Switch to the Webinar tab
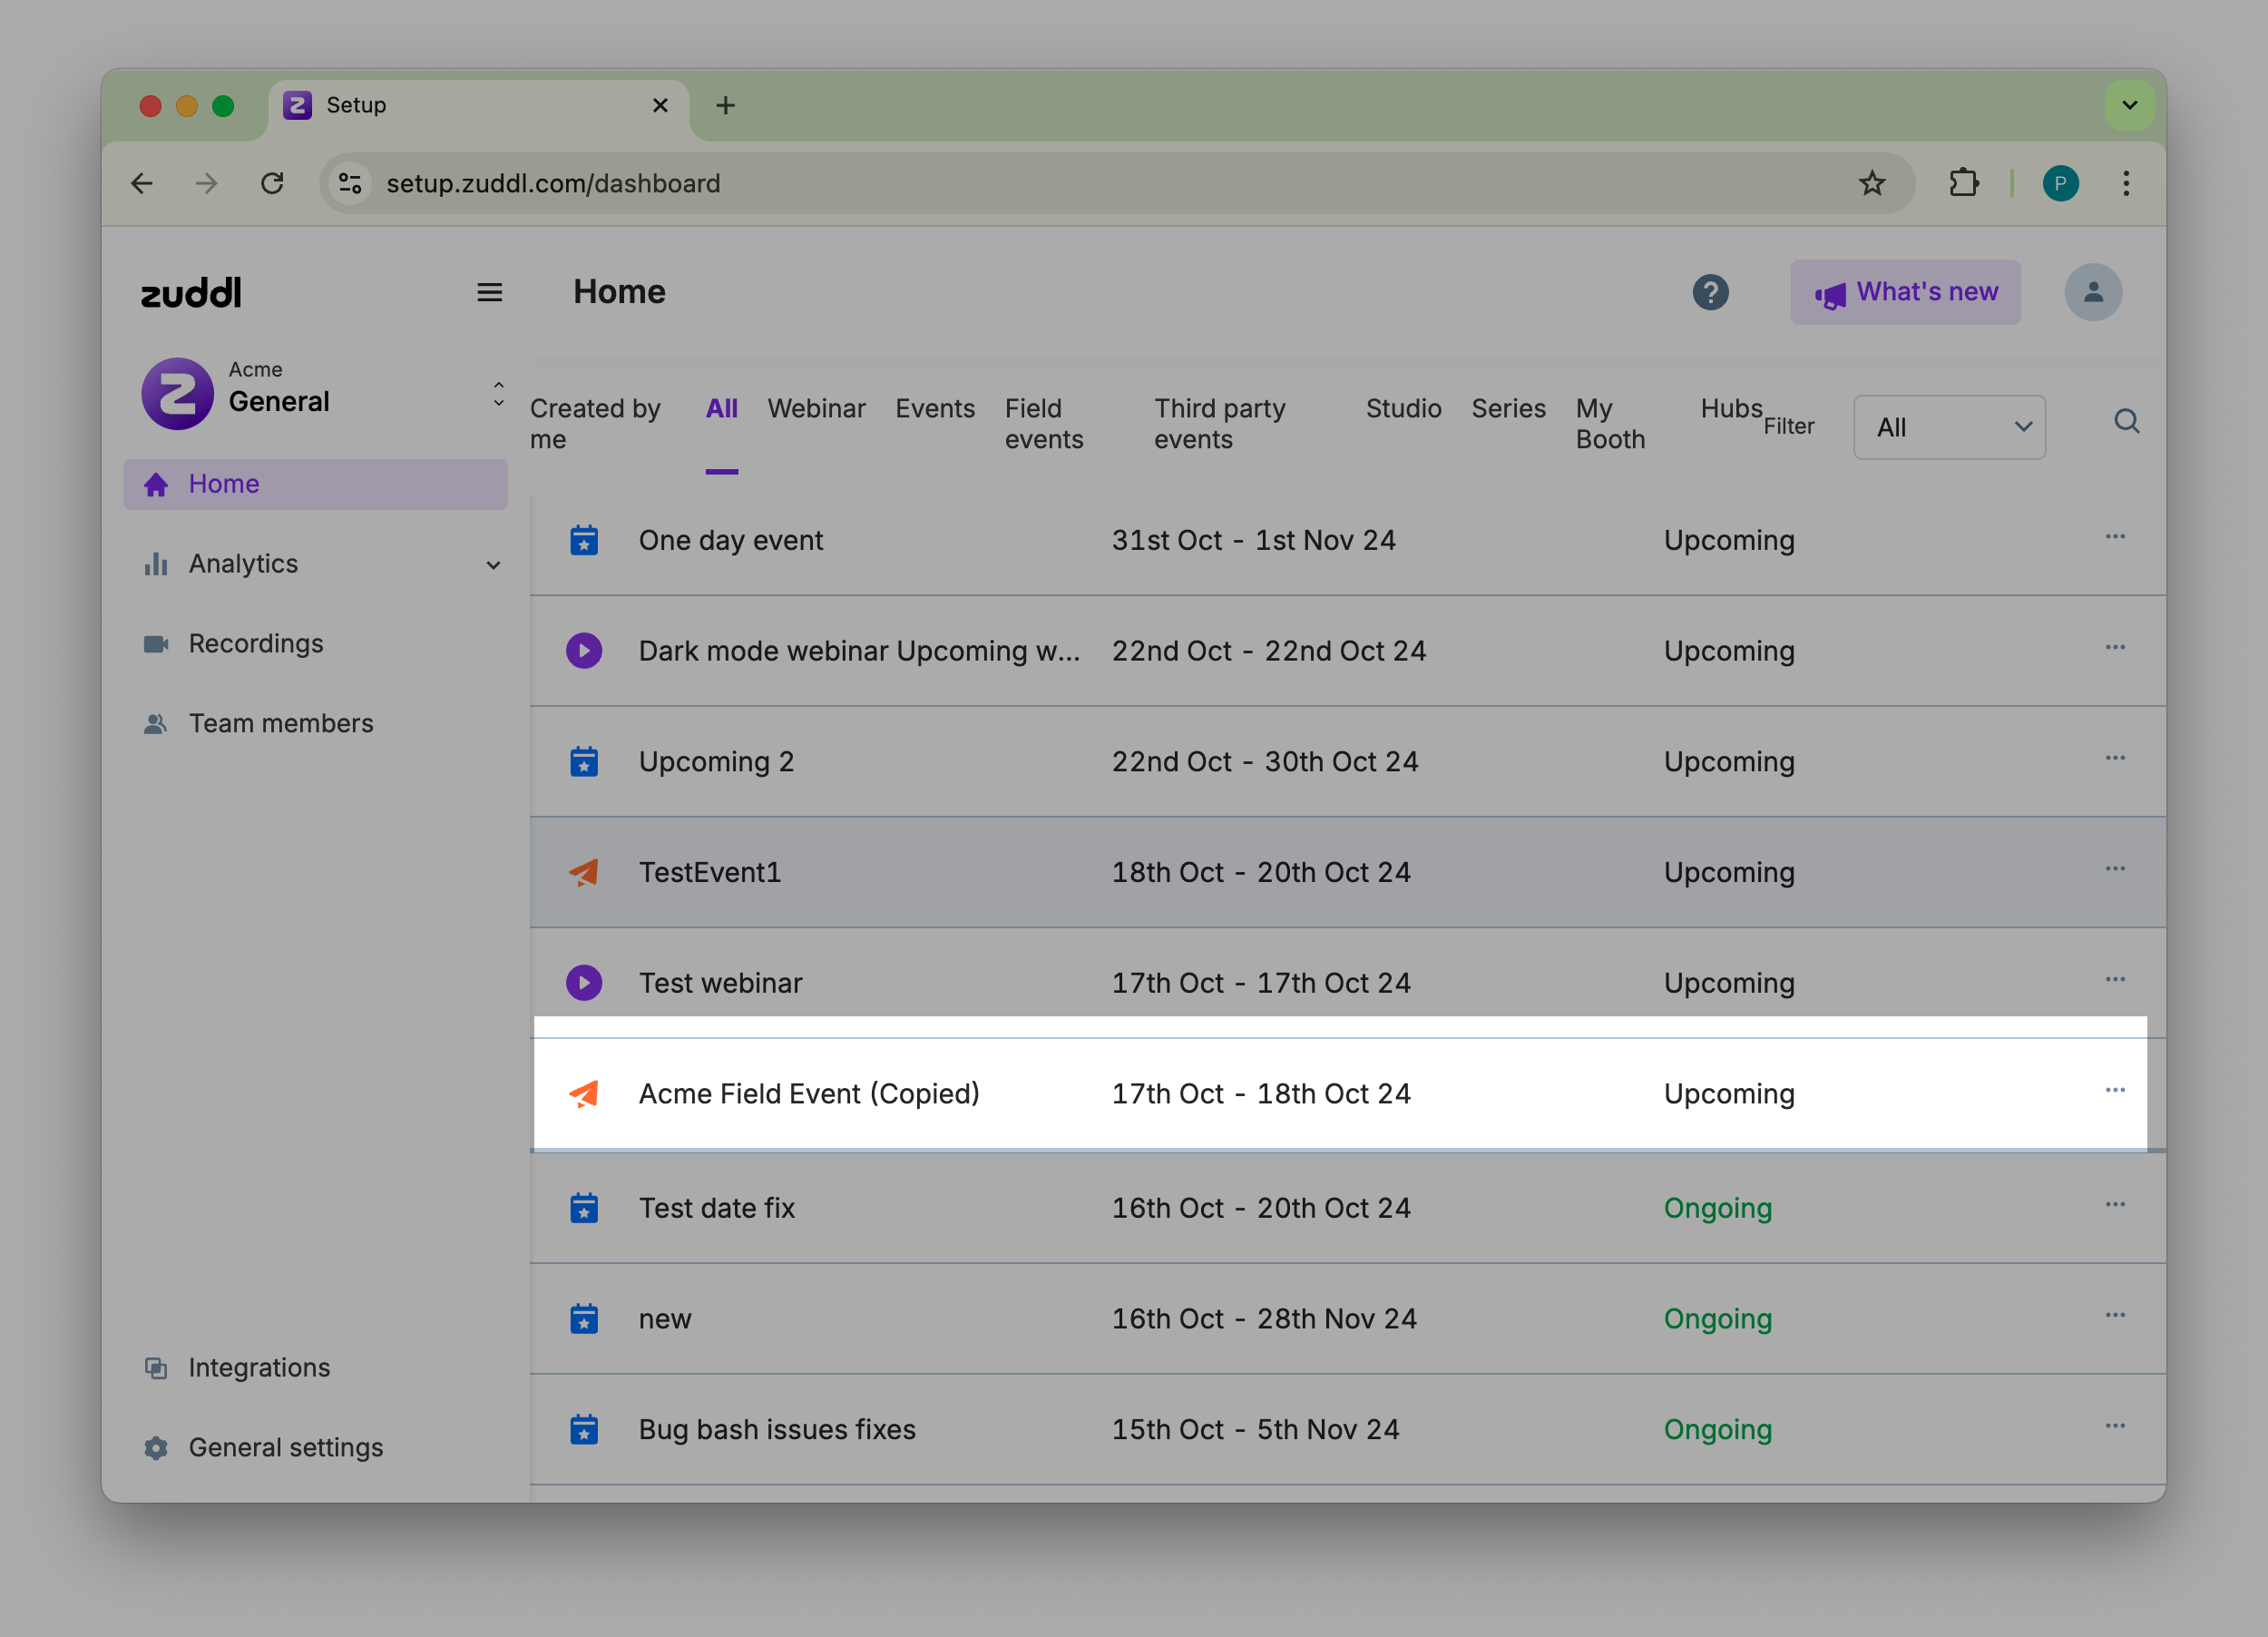The image size is (2268, 1637). tap(816, 408)
